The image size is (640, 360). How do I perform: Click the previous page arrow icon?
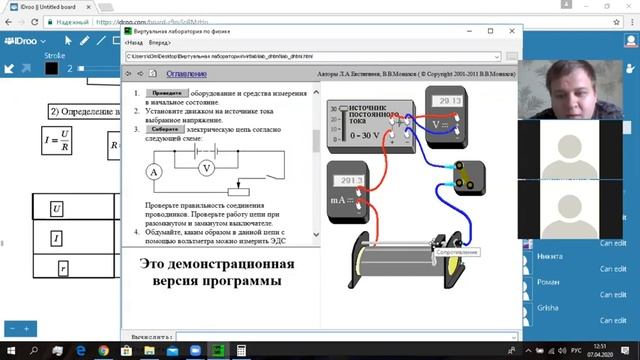point(128,73)
